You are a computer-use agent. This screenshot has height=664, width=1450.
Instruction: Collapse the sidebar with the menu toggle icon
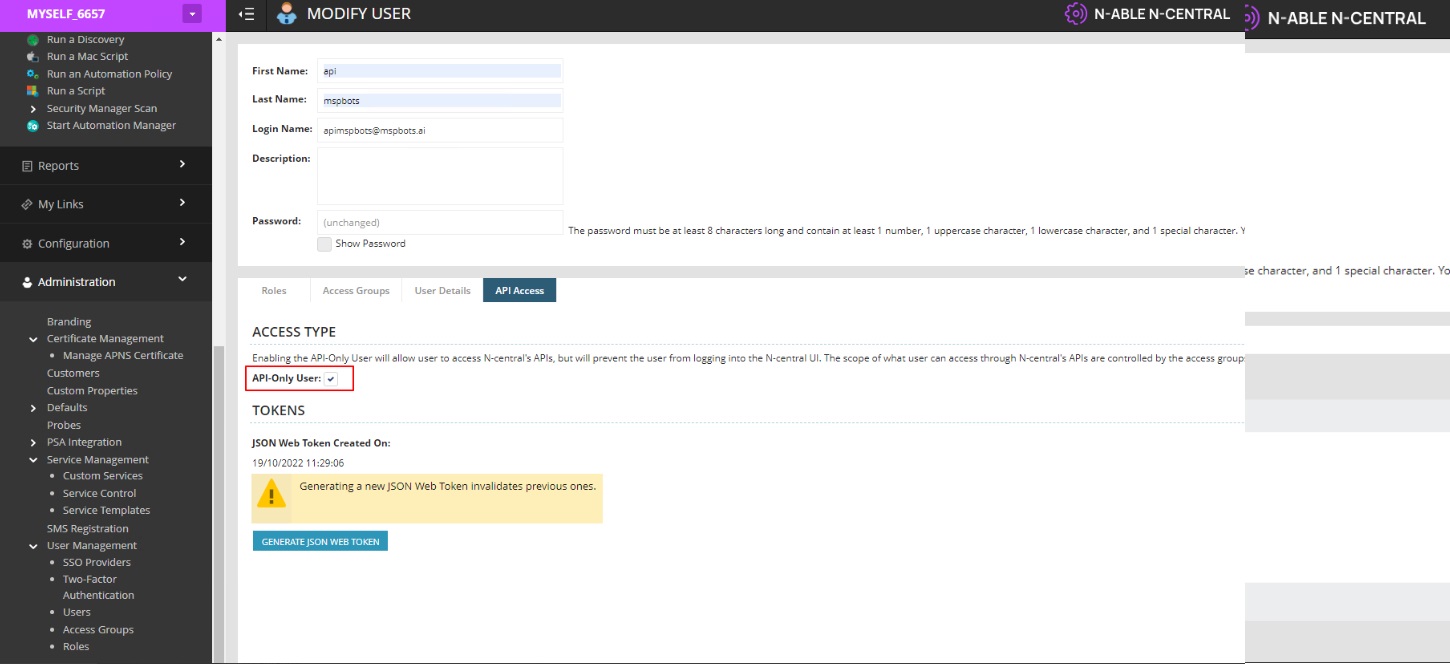(x=247, y=15)
